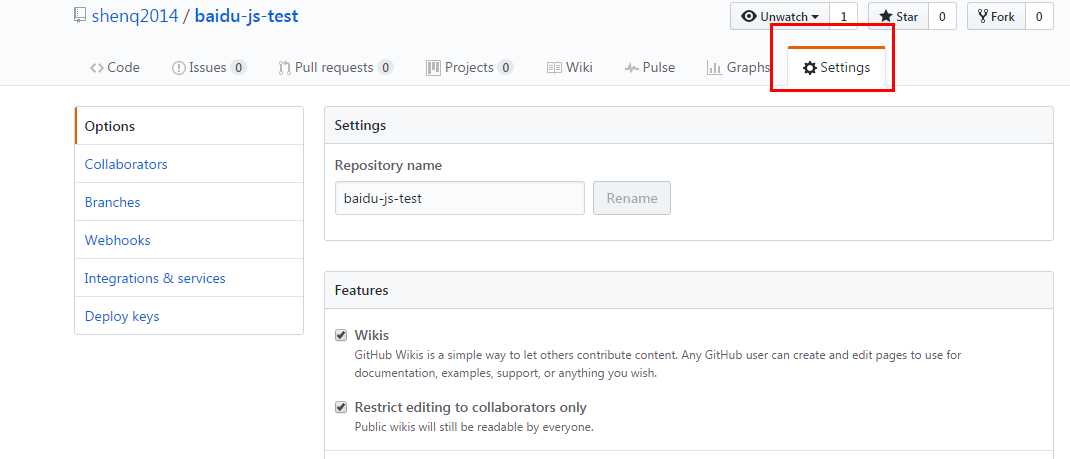Open the watchers count 1
Image resolution: width=1070 pixels, height=459 pixels.
coord(843,16)
